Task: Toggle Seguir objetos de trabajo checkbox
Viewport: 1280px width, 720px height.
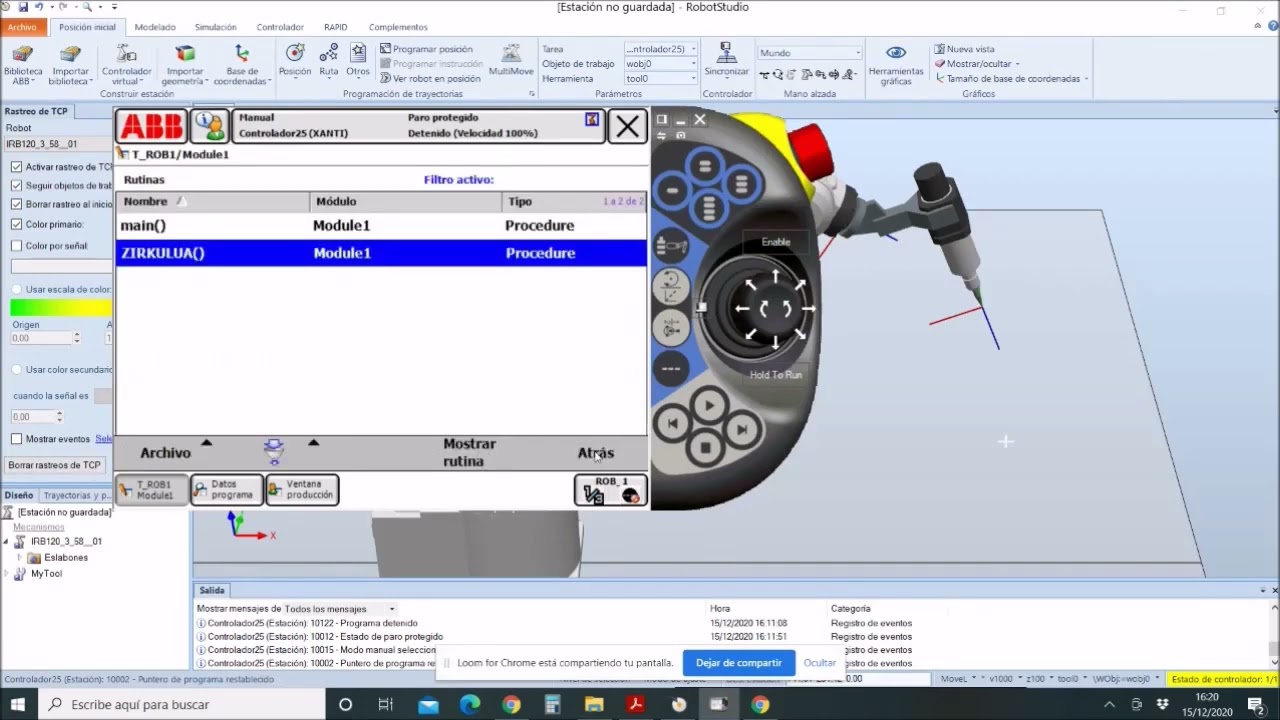Action: pyautogui.click(x=16, y=186)
